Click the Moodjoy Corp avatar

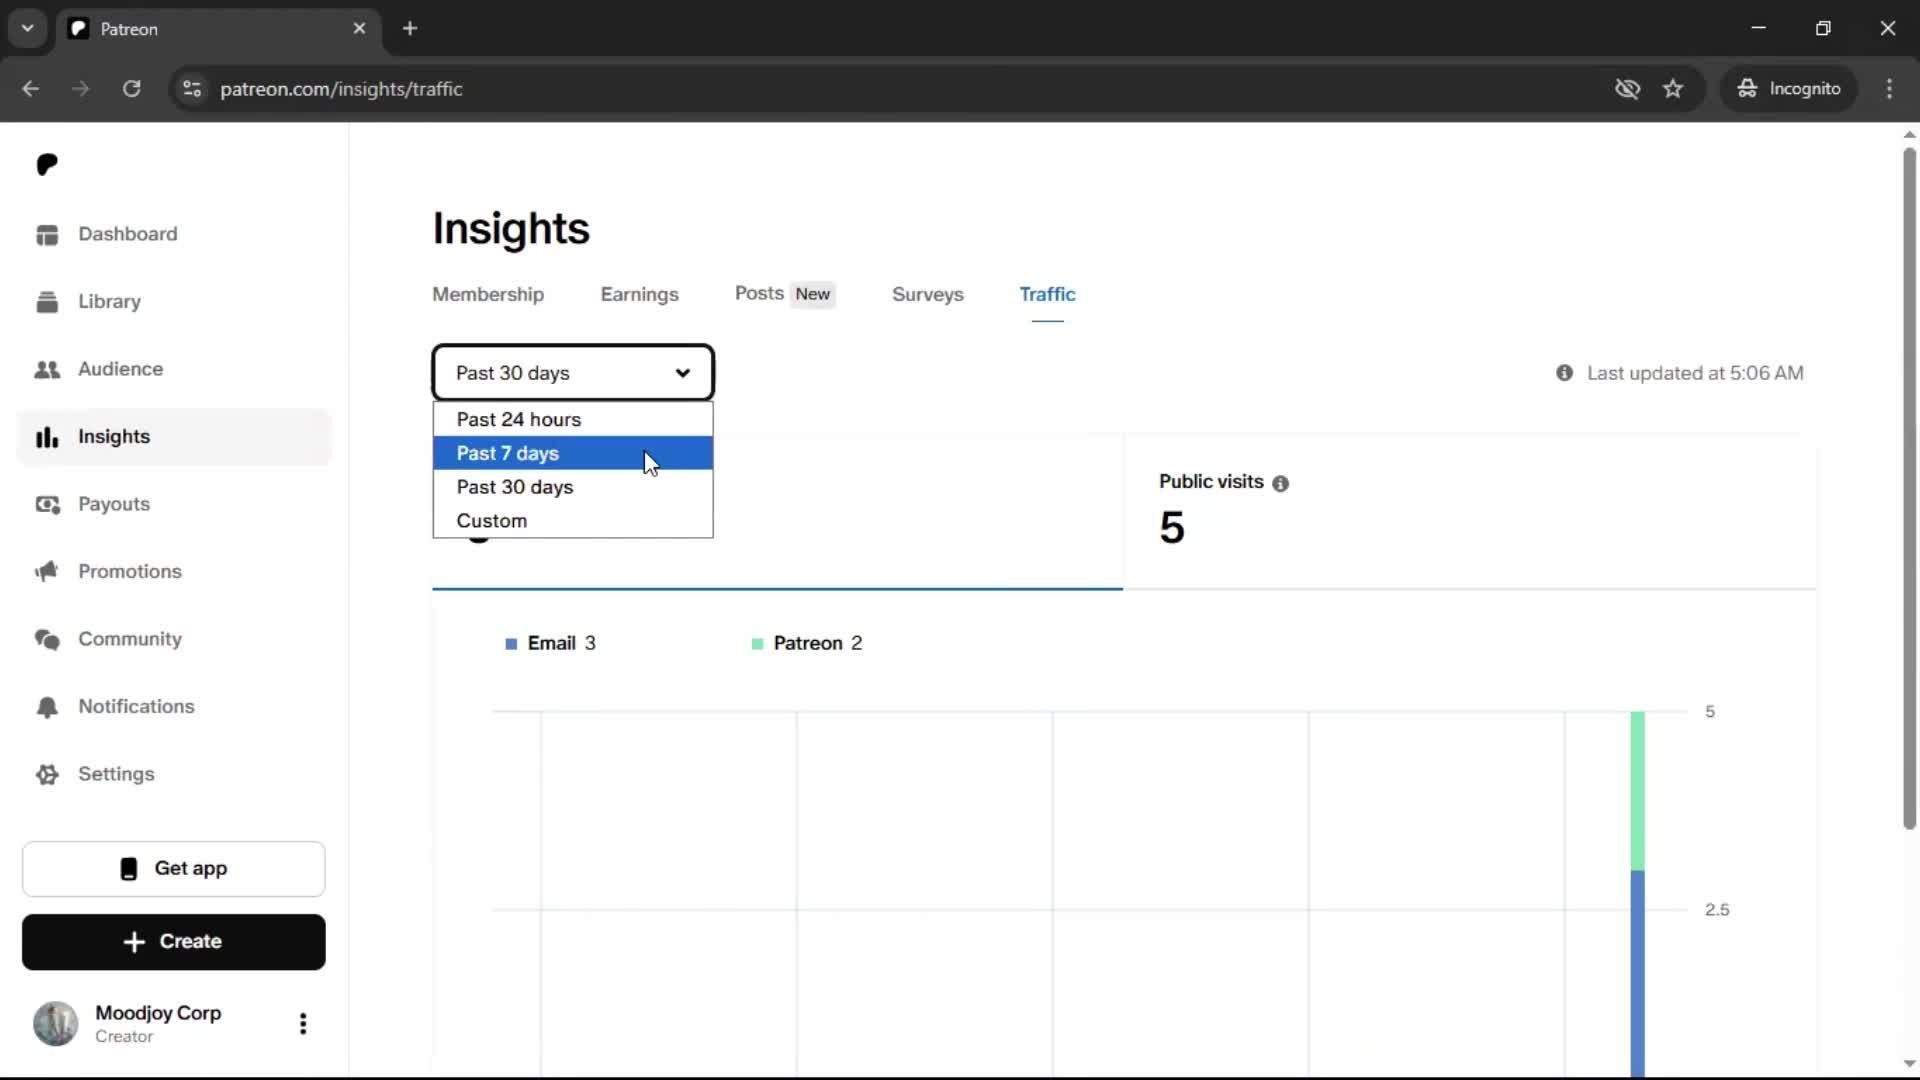coord(56,1024)
